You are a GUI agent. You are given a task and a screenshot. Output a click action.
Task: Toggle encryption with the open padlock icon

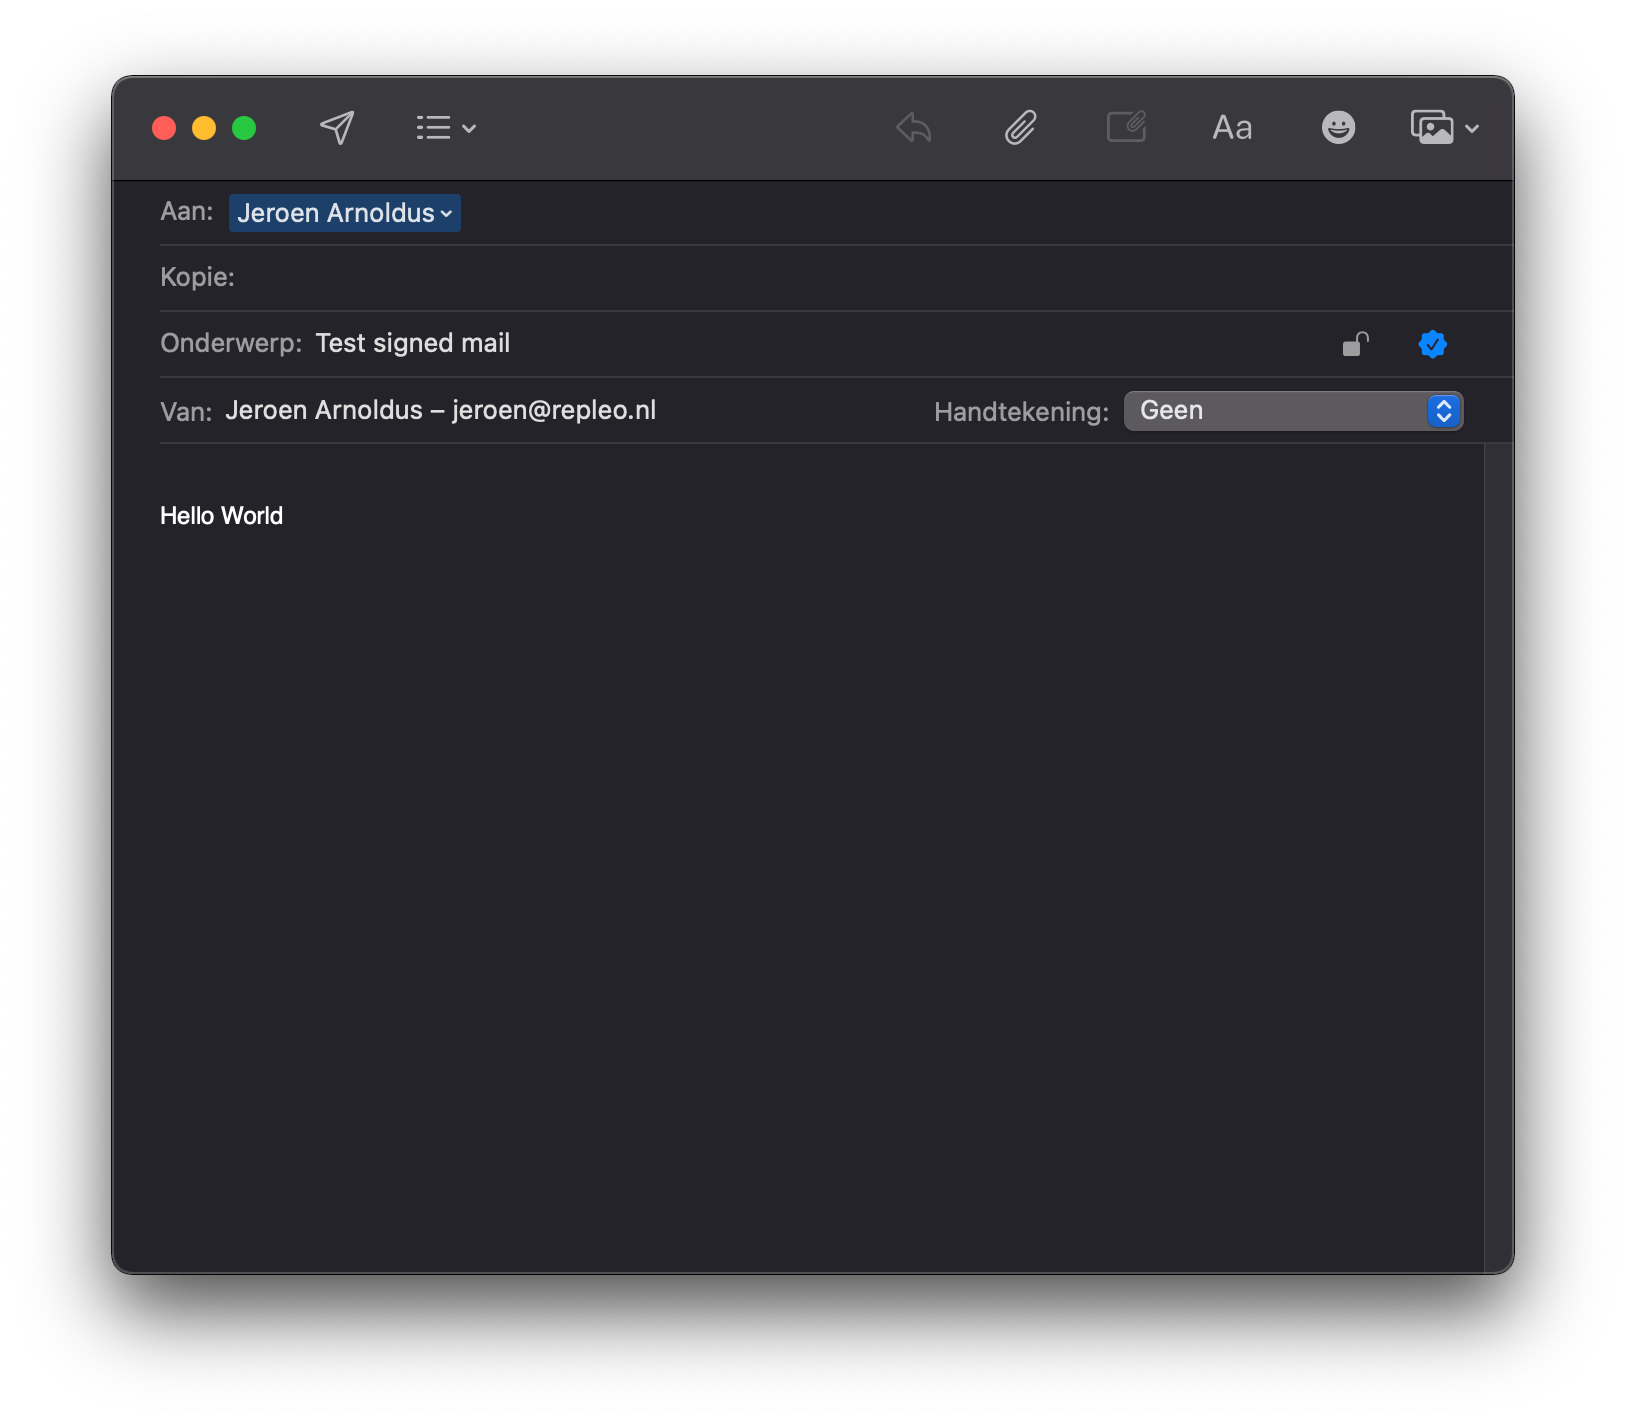[1356, 344]
